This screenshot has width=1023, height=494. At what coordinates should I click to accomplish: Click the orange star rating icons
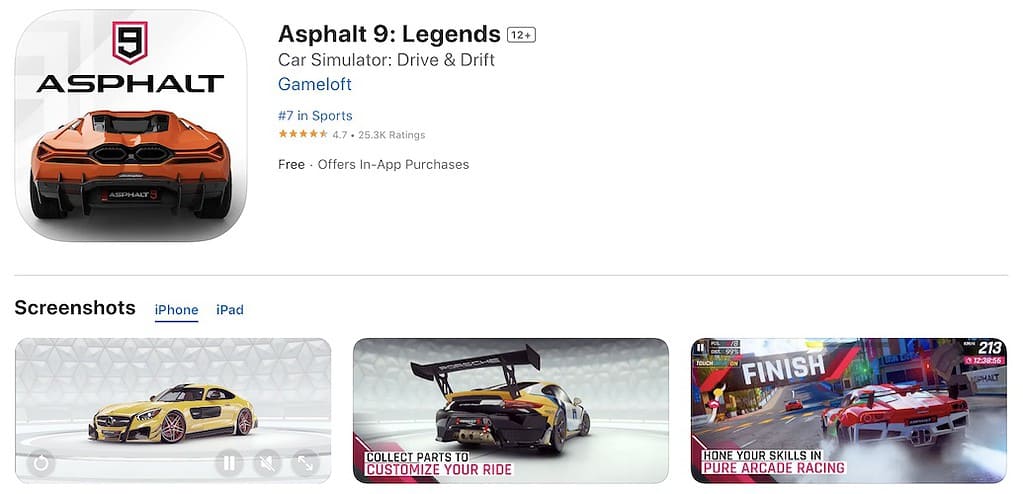tap(303, 134)
